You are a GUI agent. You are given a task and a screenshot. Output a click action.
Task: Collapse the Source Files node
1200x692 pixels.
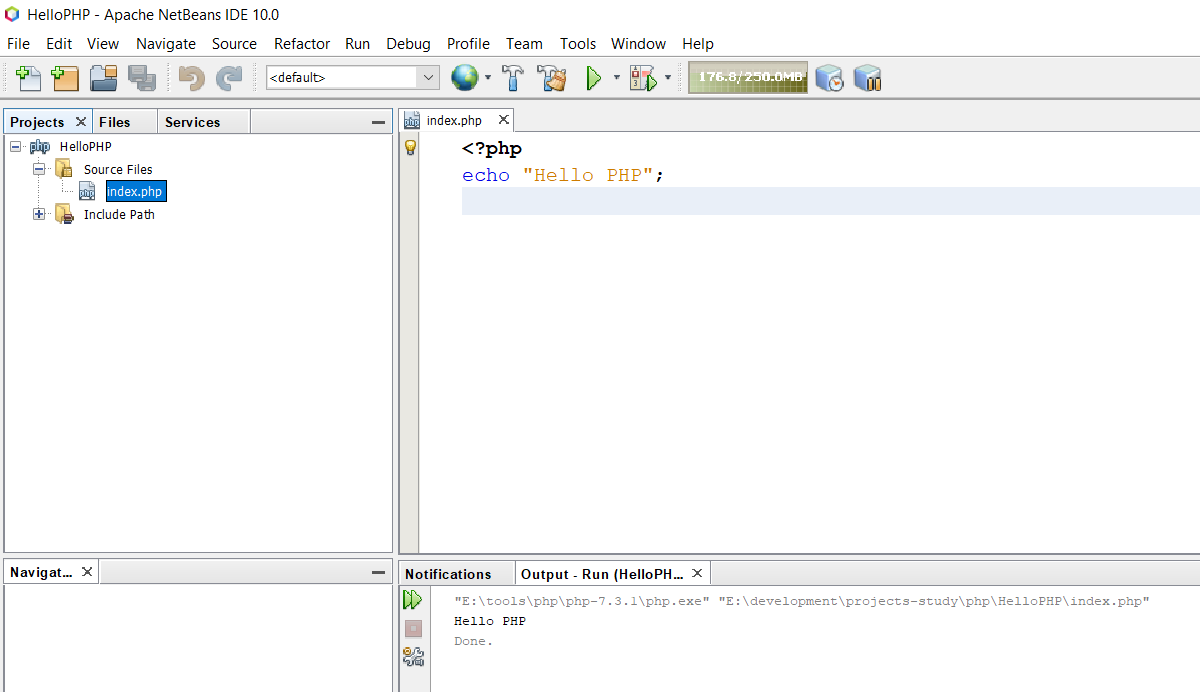click(x=39, y=169)
